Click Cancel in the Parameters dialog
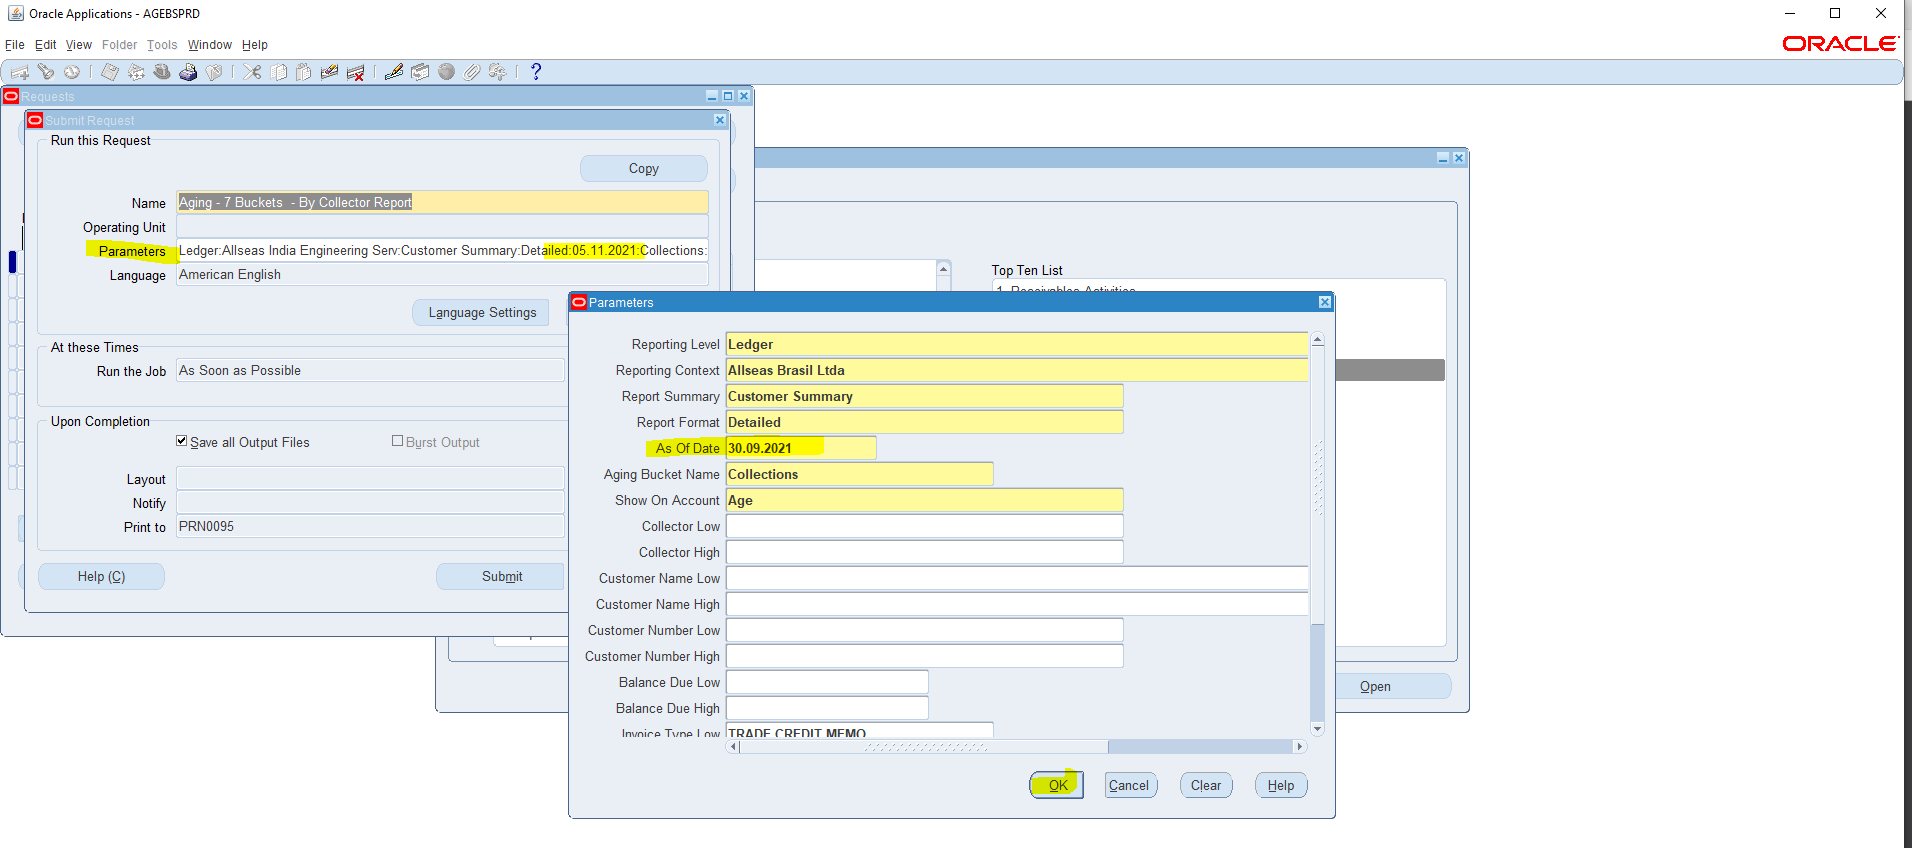This screenshot has width=1912, height=848. coord(1131,785)
